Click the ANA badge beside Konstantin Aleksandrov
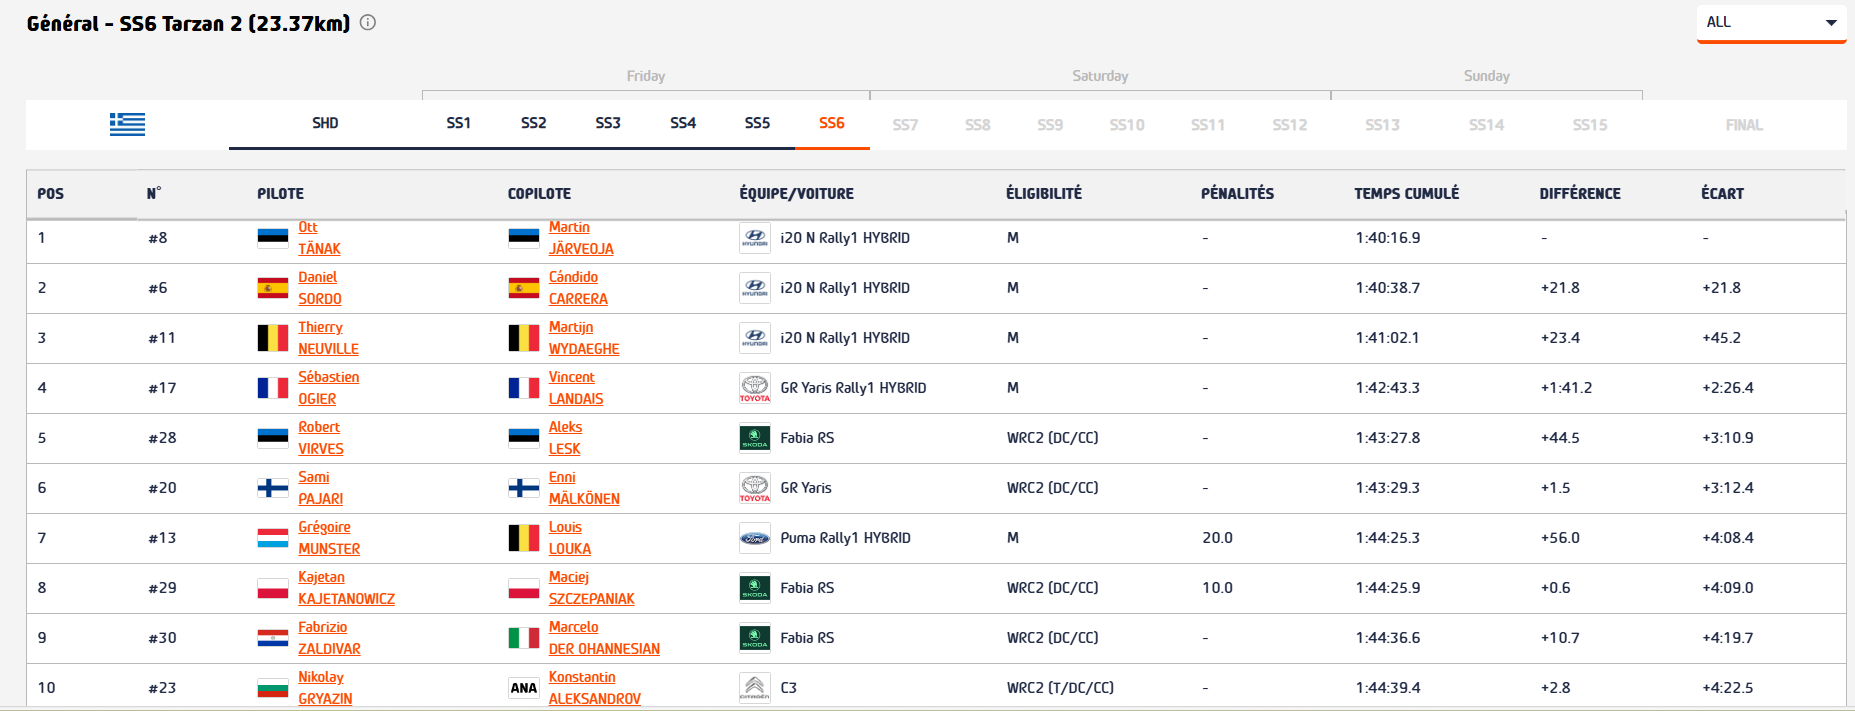The height and width of the screenshot is (711, 1855). point(523,688)
